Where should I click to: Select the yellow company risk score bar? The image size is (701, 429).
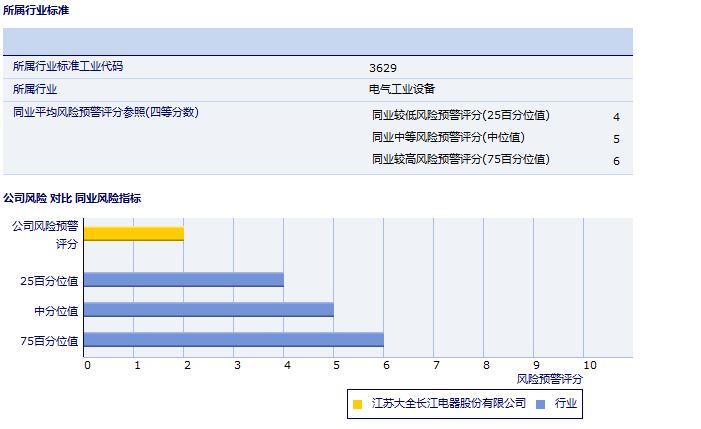(134, 234)
